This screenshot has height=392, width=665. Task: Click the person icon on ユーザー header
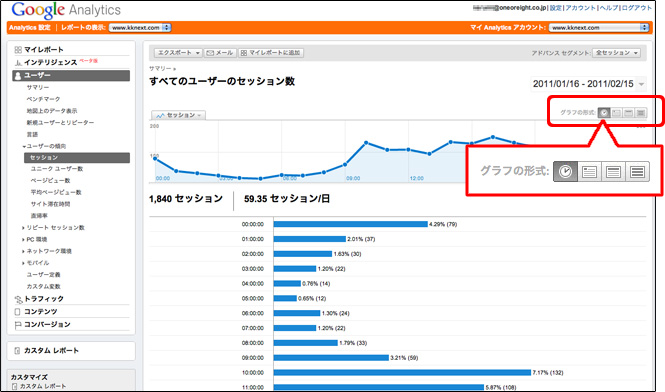tap(18, 76)
